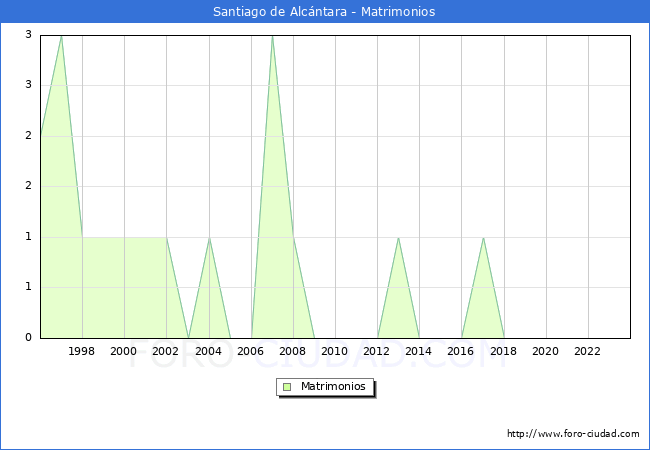Click the 0 y-axis label
This screenshot has height=450, width=650.
[29, 337]
